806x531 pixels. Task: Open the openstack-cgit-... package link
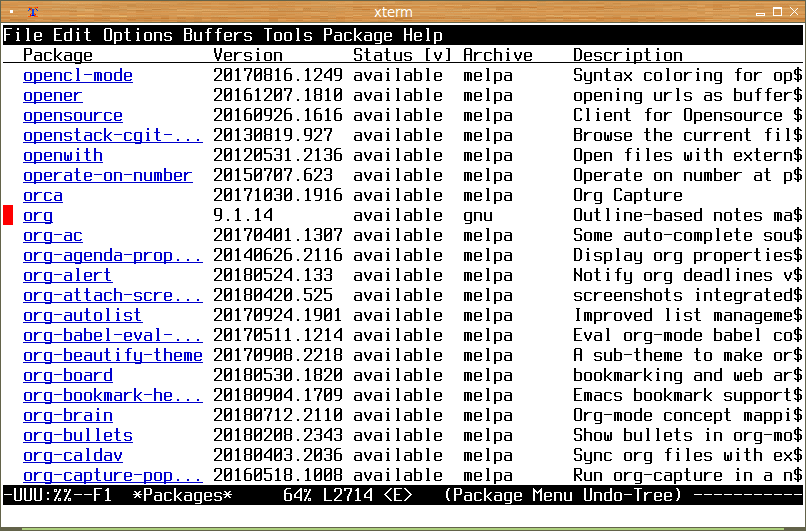pyautogui.click(x=113, y=136)
